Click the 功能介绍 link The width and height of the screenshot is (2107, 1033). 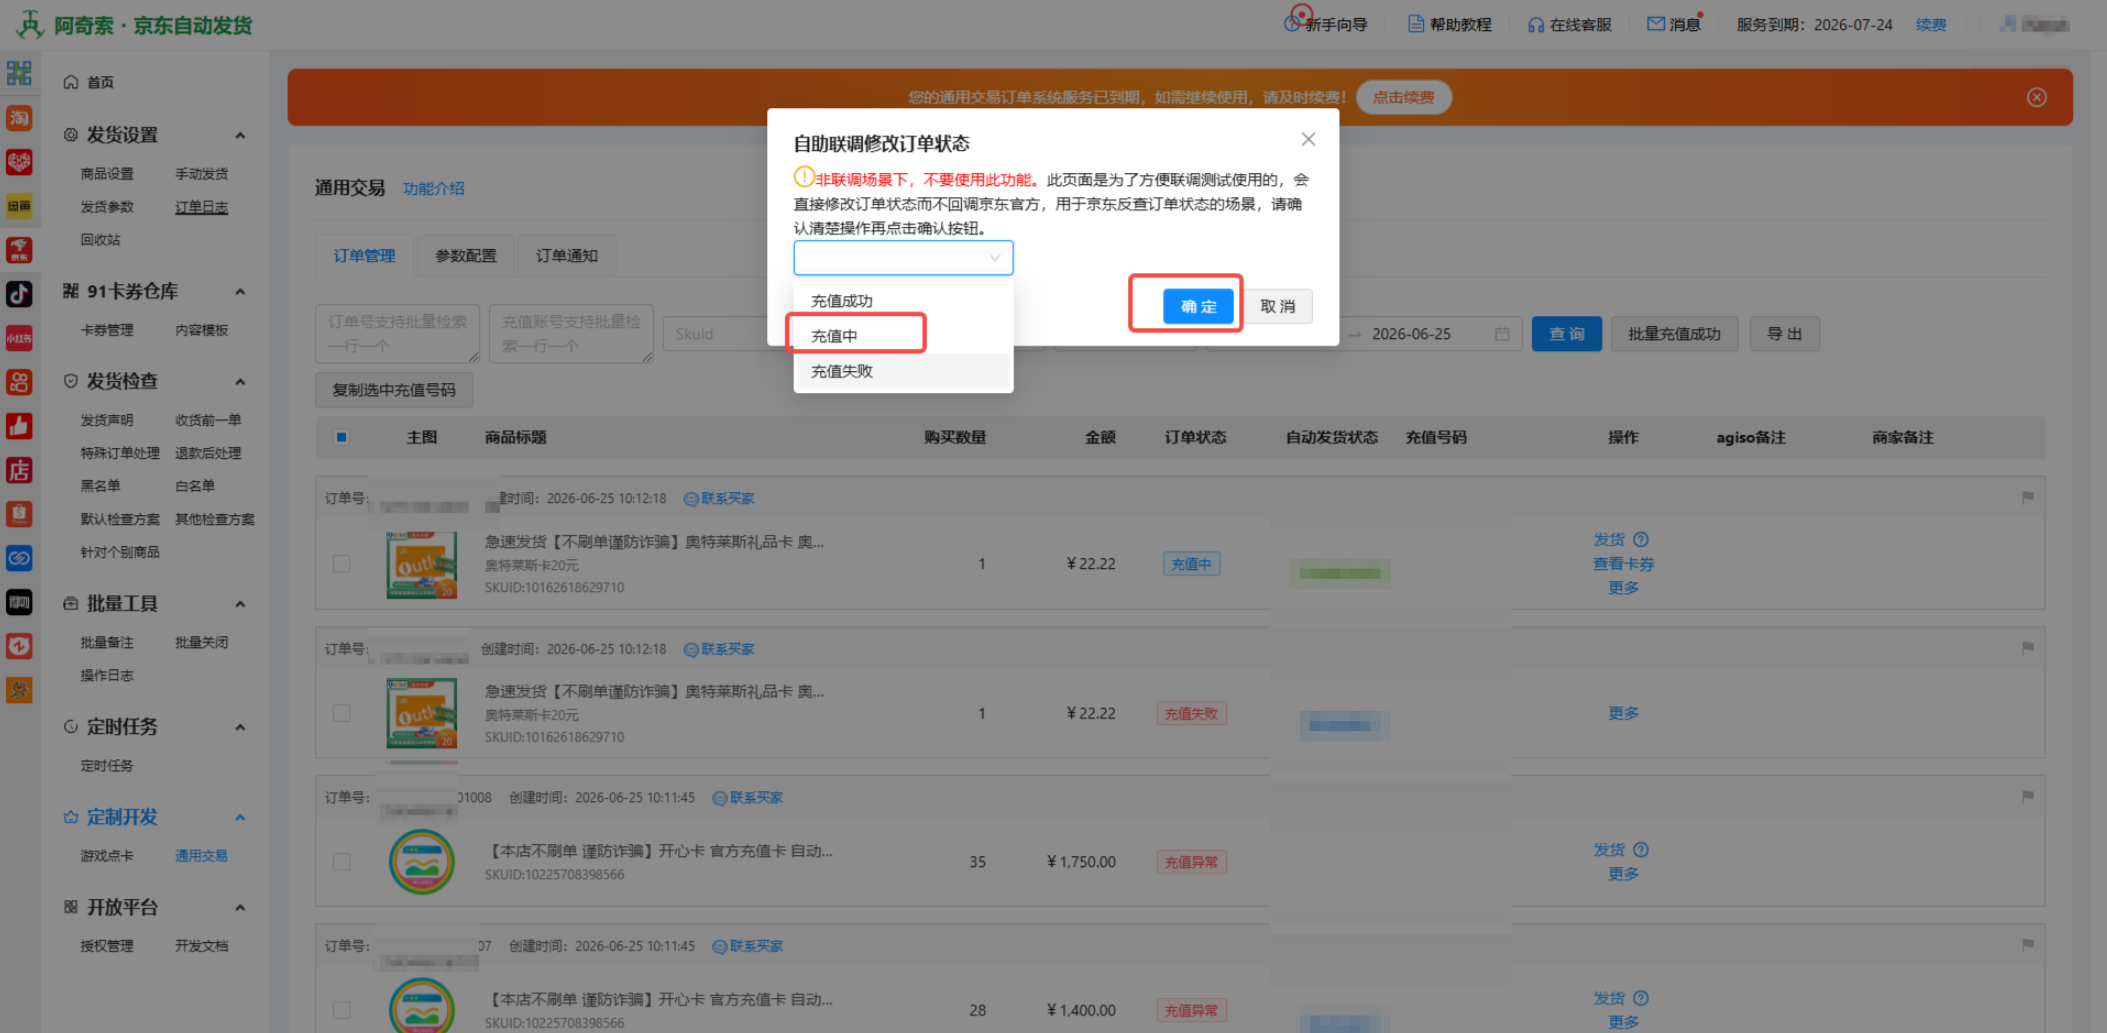tap(433, 188)
